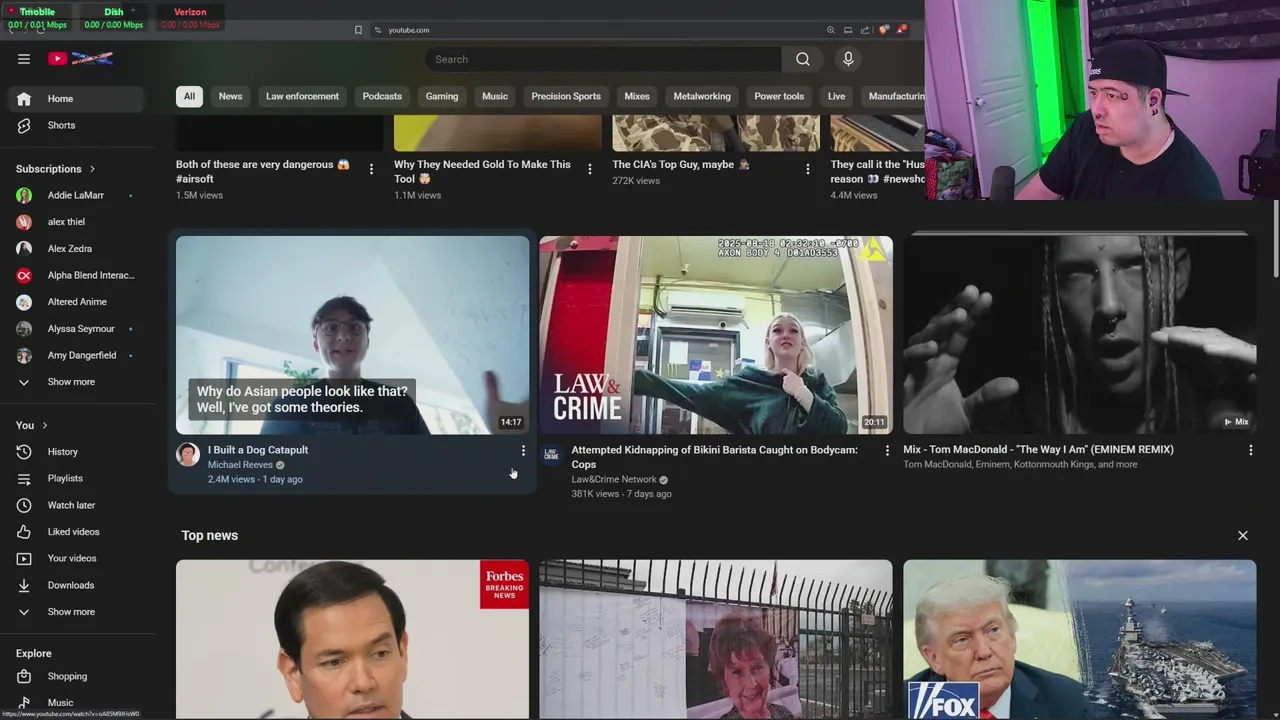
Task: Open Michael Reeves channel avatar
Action: pos(188,455)
